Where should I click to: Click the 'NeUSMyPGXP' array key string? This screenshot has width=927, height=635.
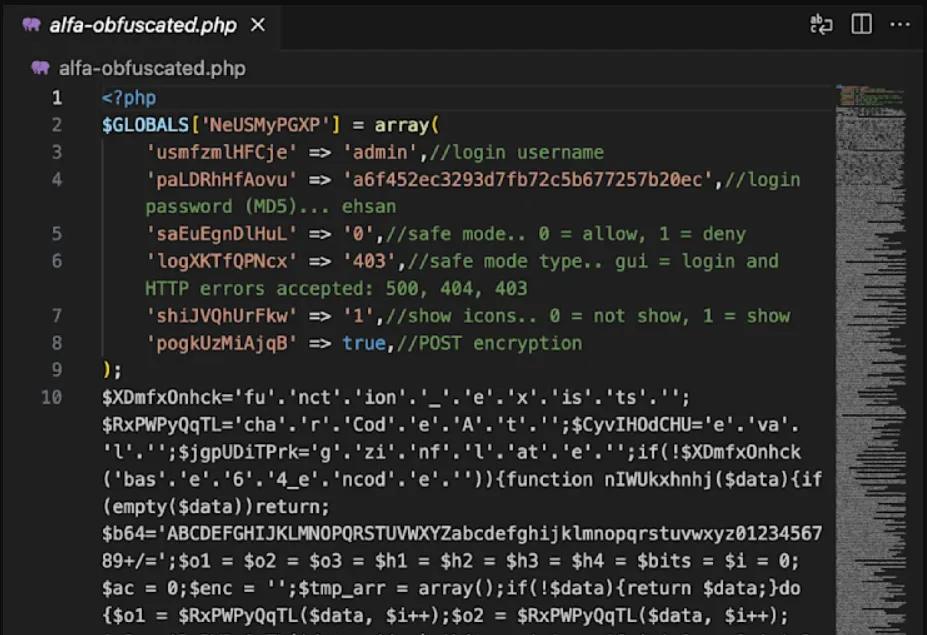pos(265,125)
